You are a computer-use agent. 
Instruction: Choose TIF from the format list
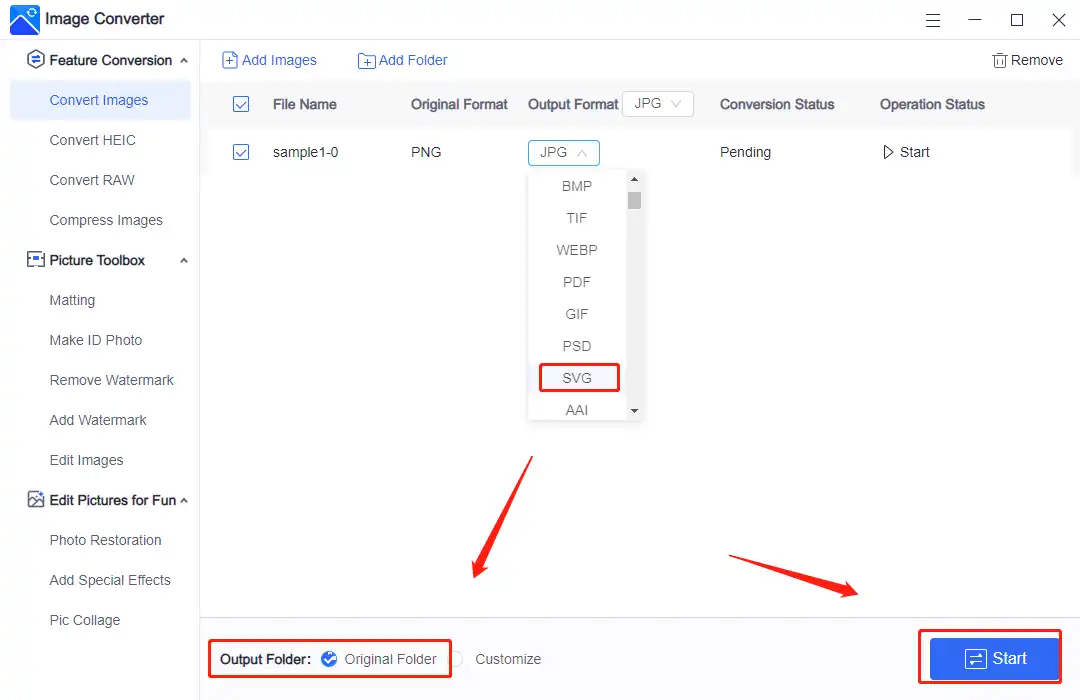click(x=577, y=218)
